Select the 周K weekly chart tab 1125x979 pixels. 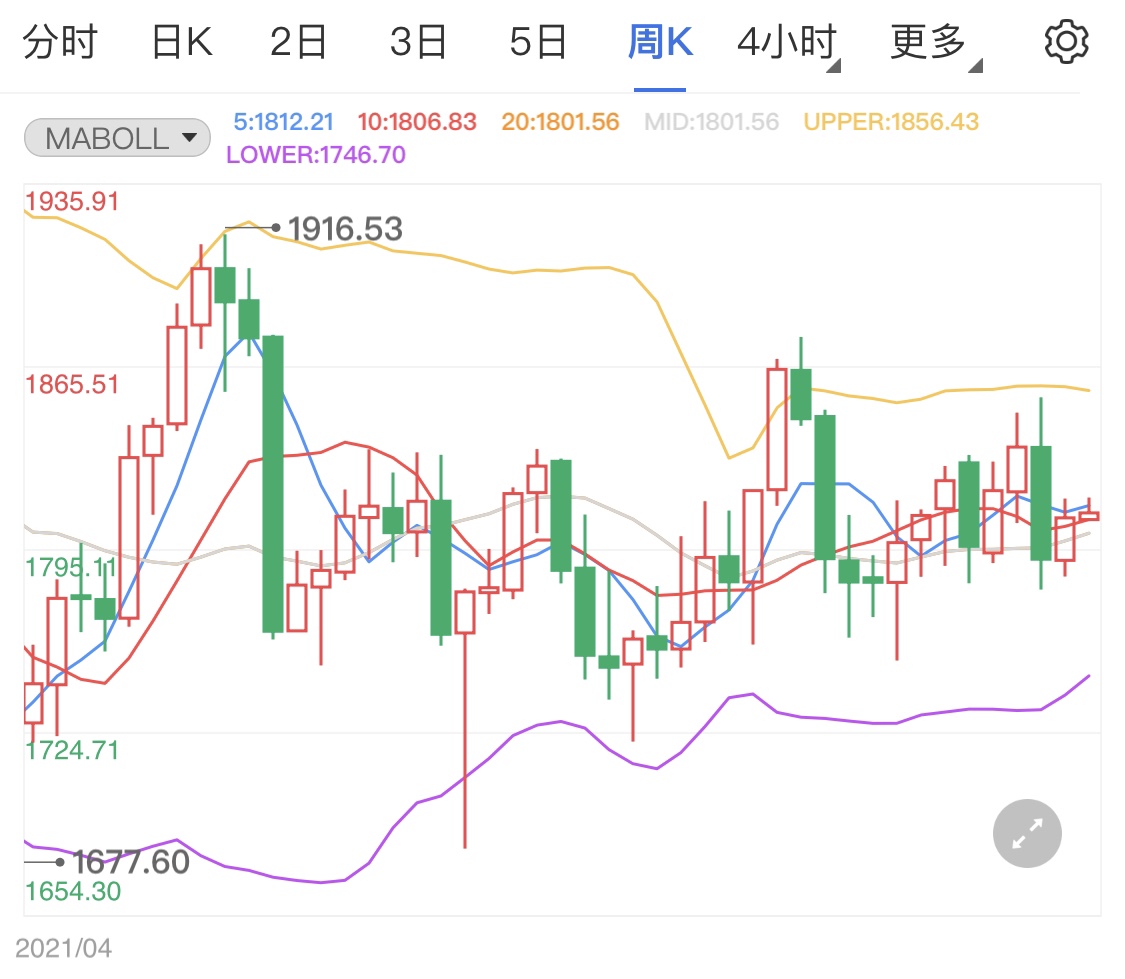coord(660,43)
